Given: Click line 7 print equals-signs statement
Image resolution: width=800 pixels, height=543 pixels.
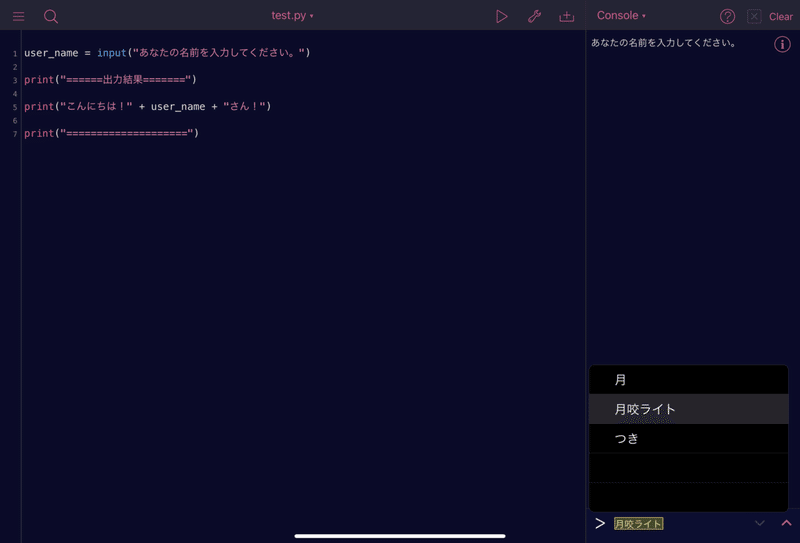Looking at the screenshot, I should click(x=111, y=133).
